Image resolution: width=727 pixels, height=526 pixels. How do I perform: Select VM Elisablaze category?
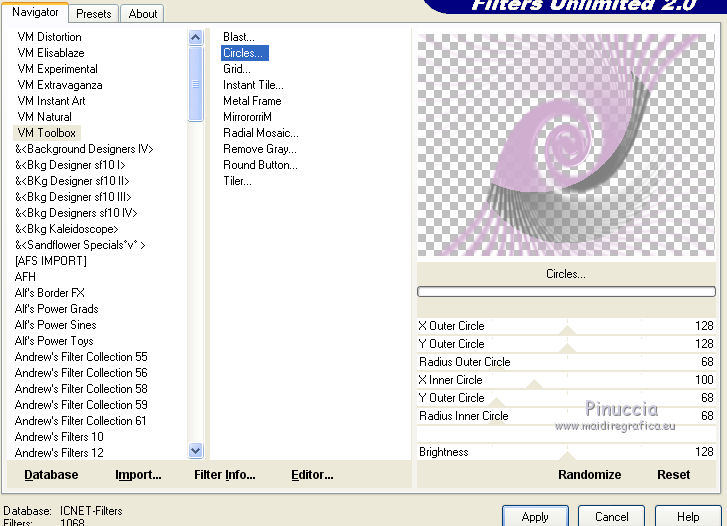(x=51, y=53)
